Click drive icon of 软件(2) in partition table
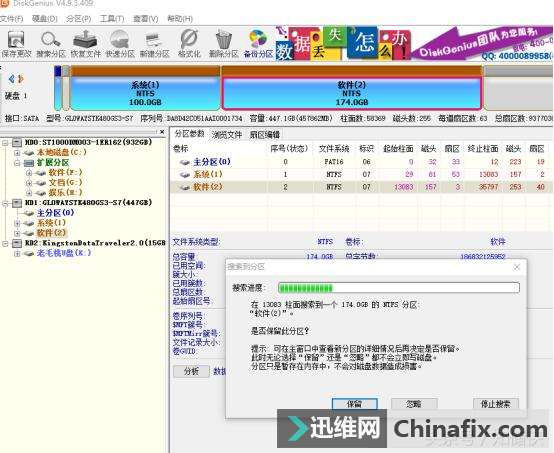Screen dimensions: 554x453 [184, 187]
